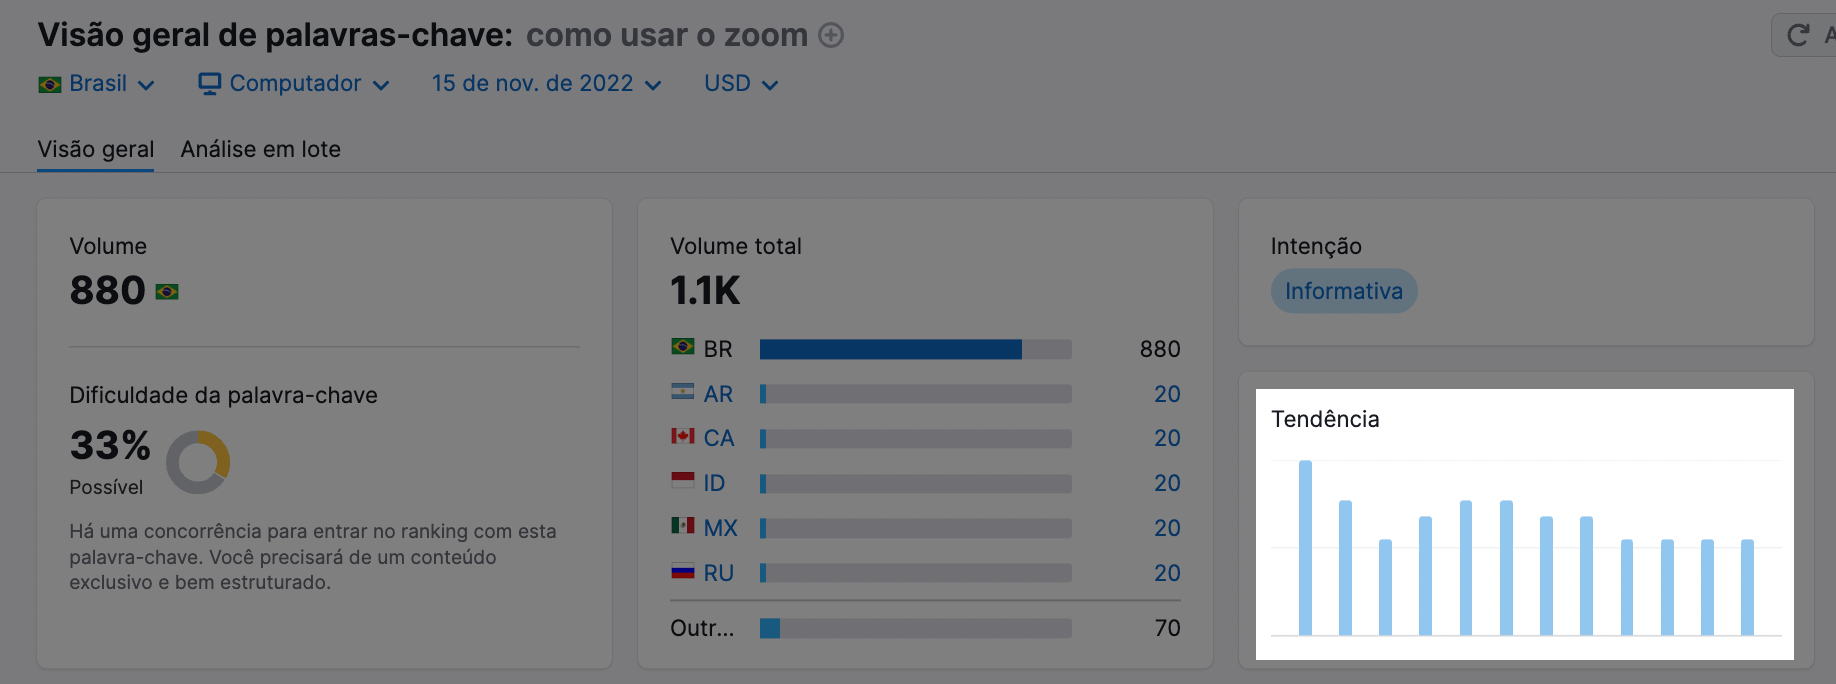
Task: Click the Informativa intent badge
Action: click(x=1343, y=291)
